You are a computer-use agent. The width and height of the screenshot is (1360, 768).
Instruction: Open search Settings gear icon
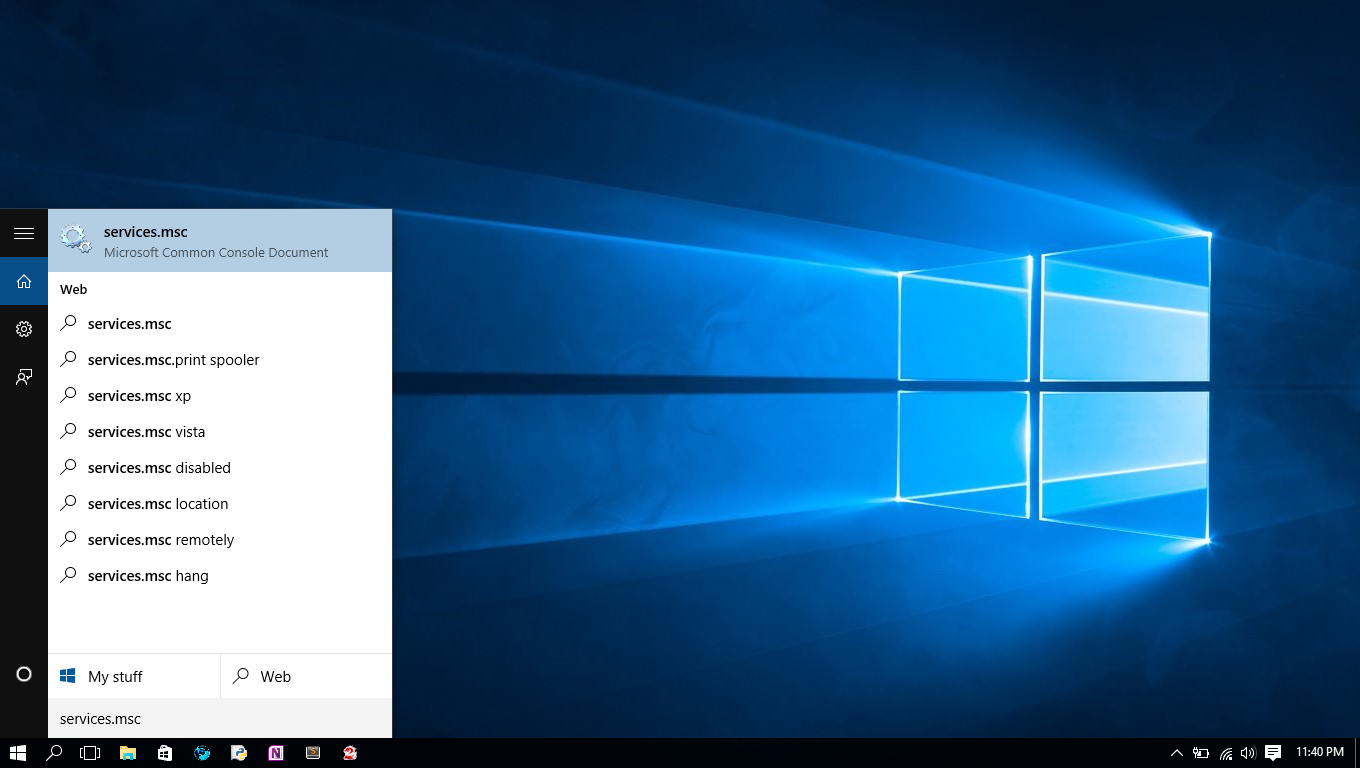tap(24, 329)
